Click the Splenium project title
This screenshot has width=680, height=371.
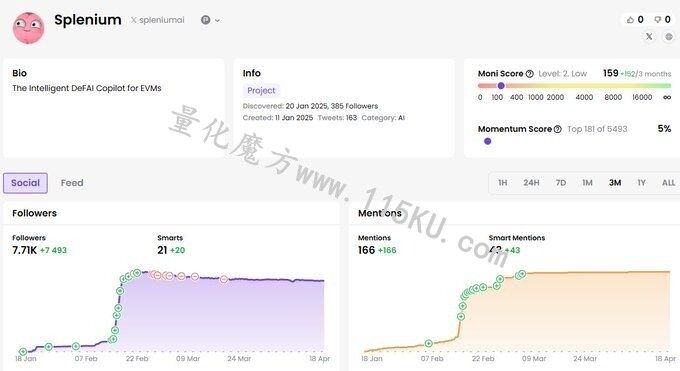click(88, 20)
